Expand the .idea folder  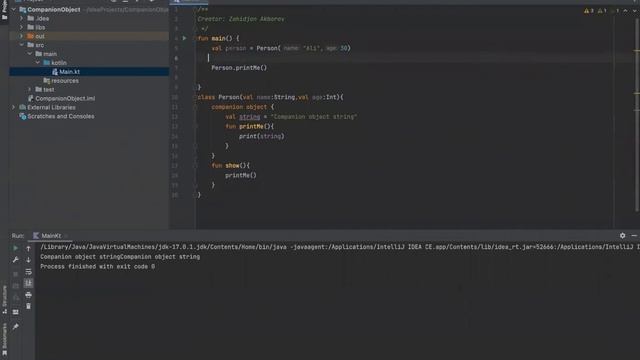[x=21, y=18]
